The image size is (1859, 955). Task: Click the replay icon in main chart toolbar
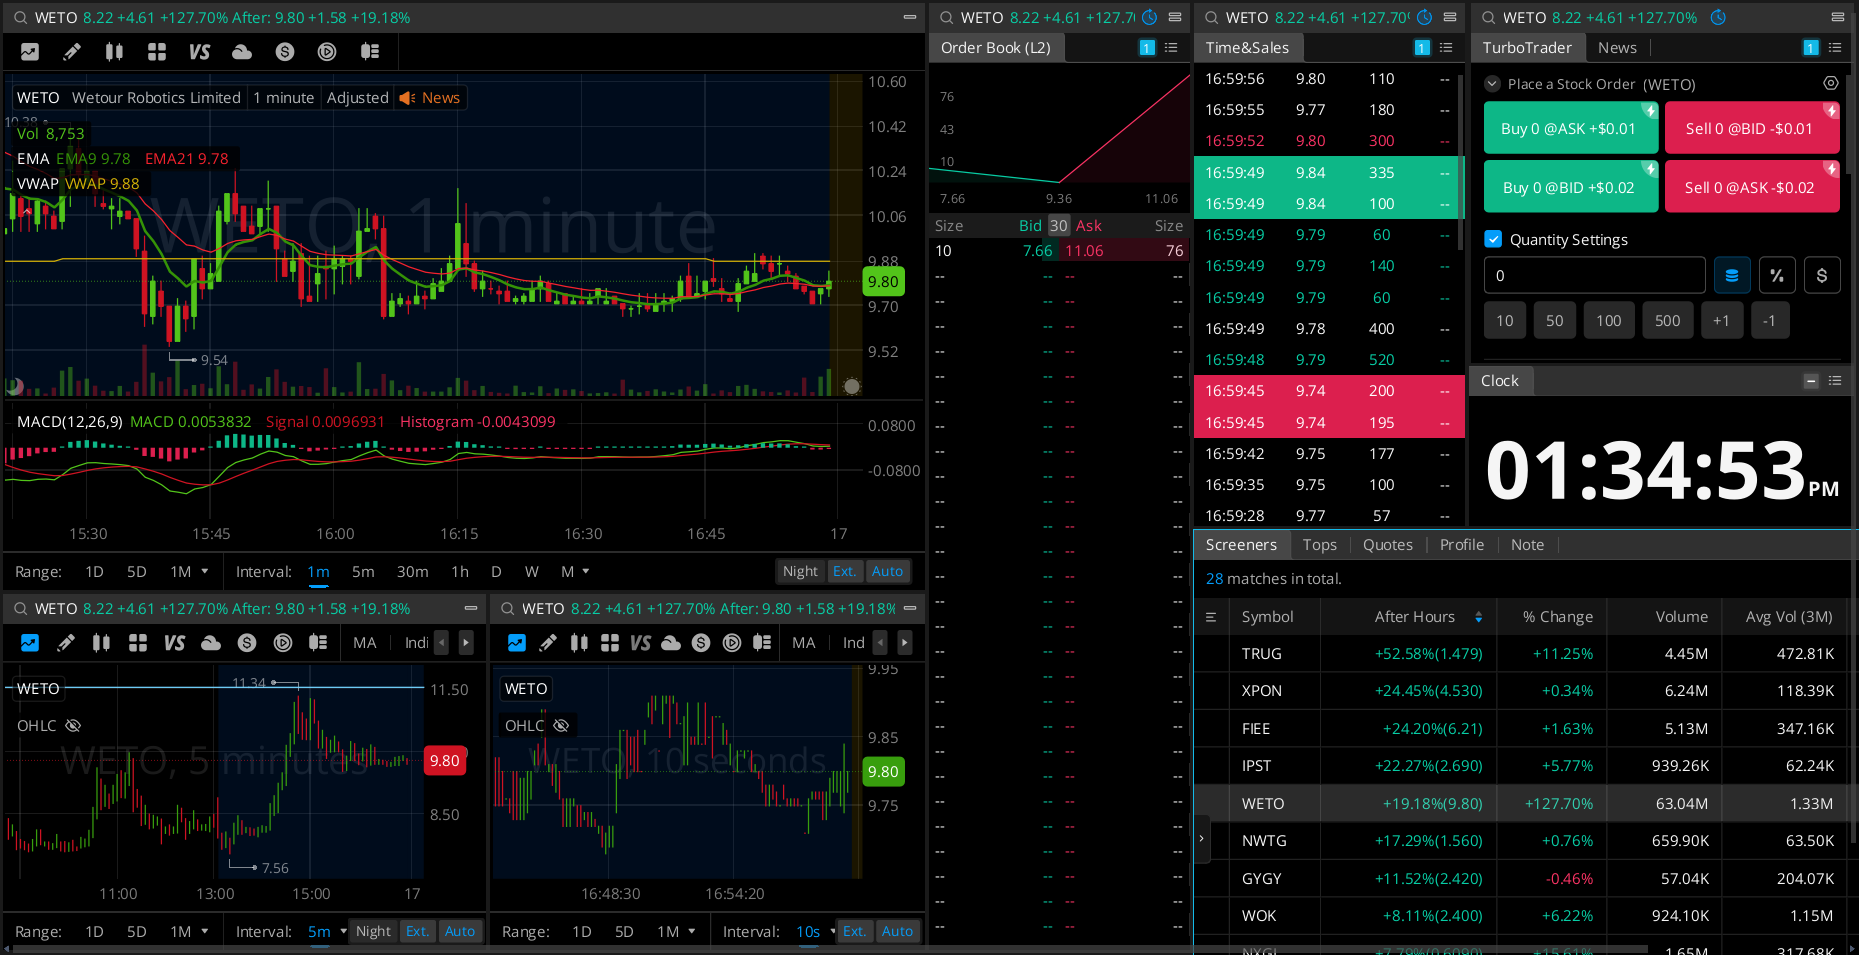pyautogui.click(x=327, y=52)
